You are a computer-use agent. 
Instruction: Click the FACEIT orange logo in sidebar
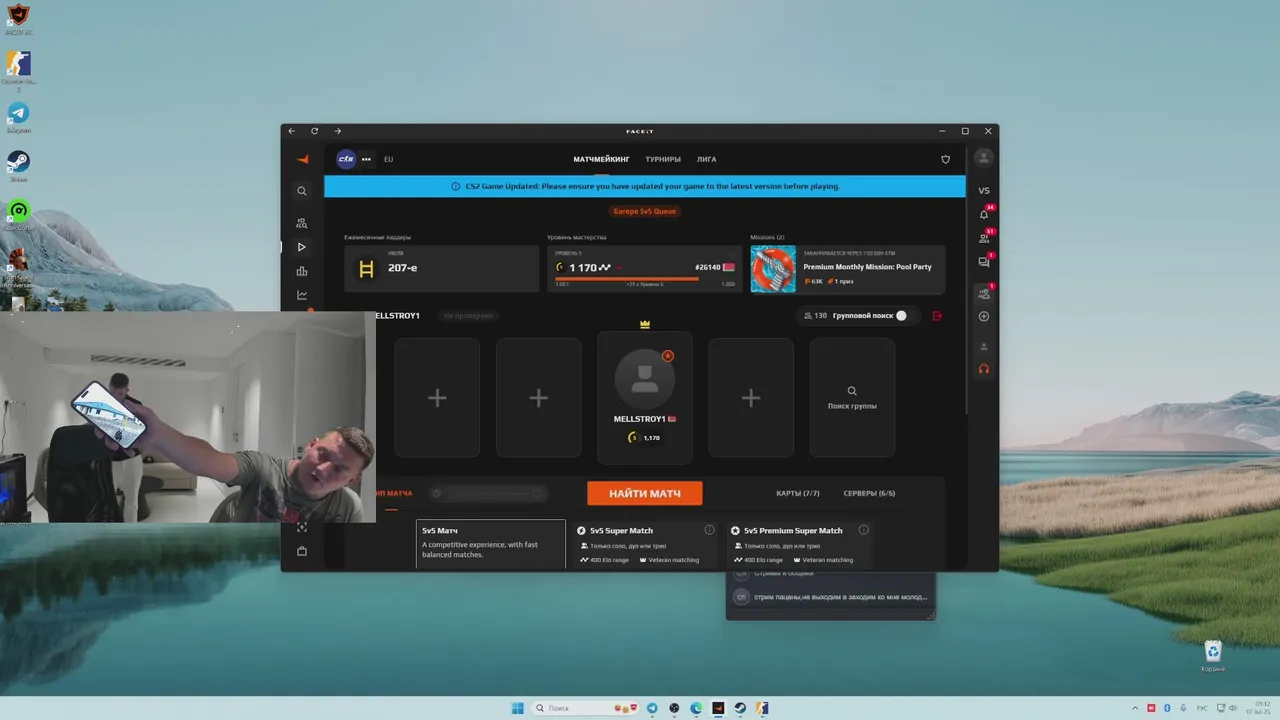coord(302,159)
